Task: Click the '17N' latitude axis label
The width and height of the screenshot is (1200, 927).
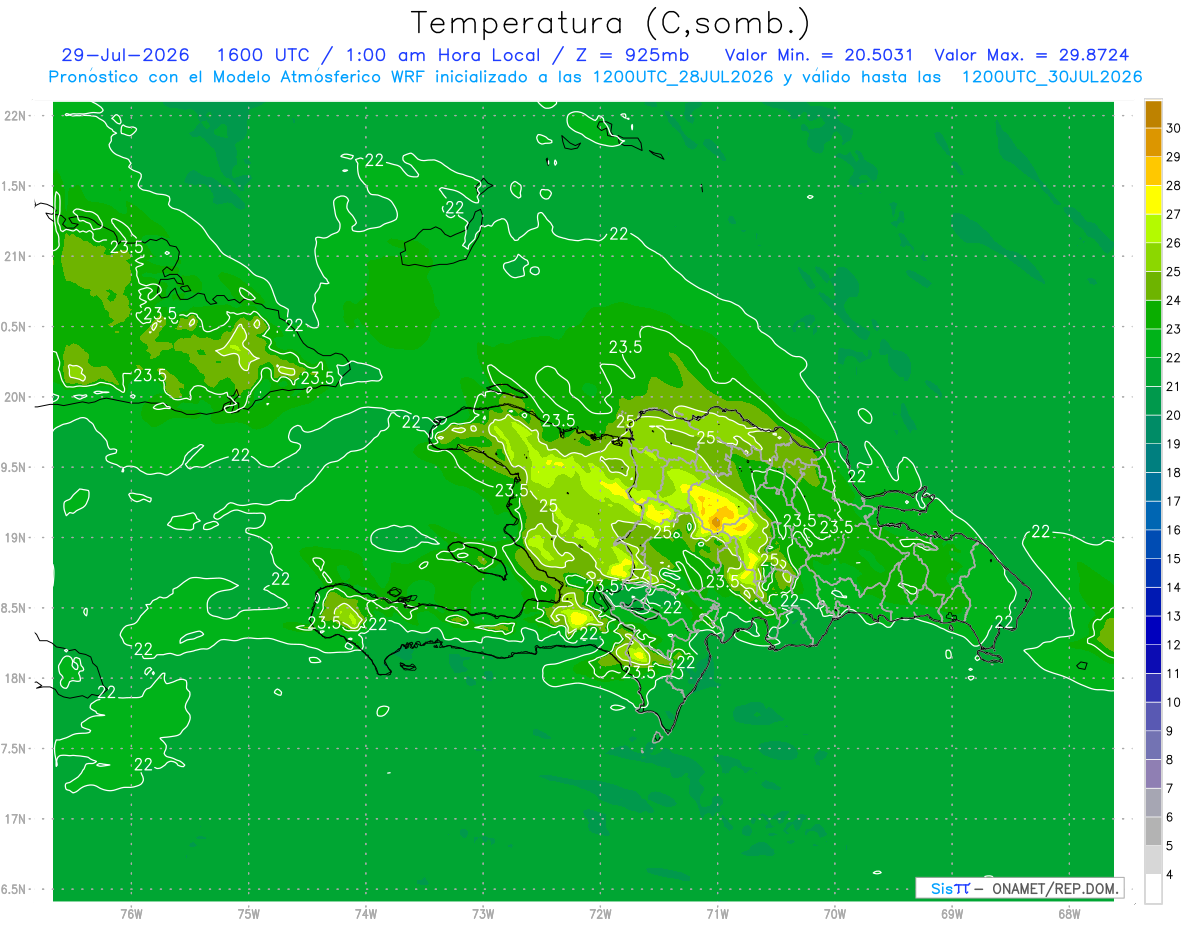Action: click(17, 819)
